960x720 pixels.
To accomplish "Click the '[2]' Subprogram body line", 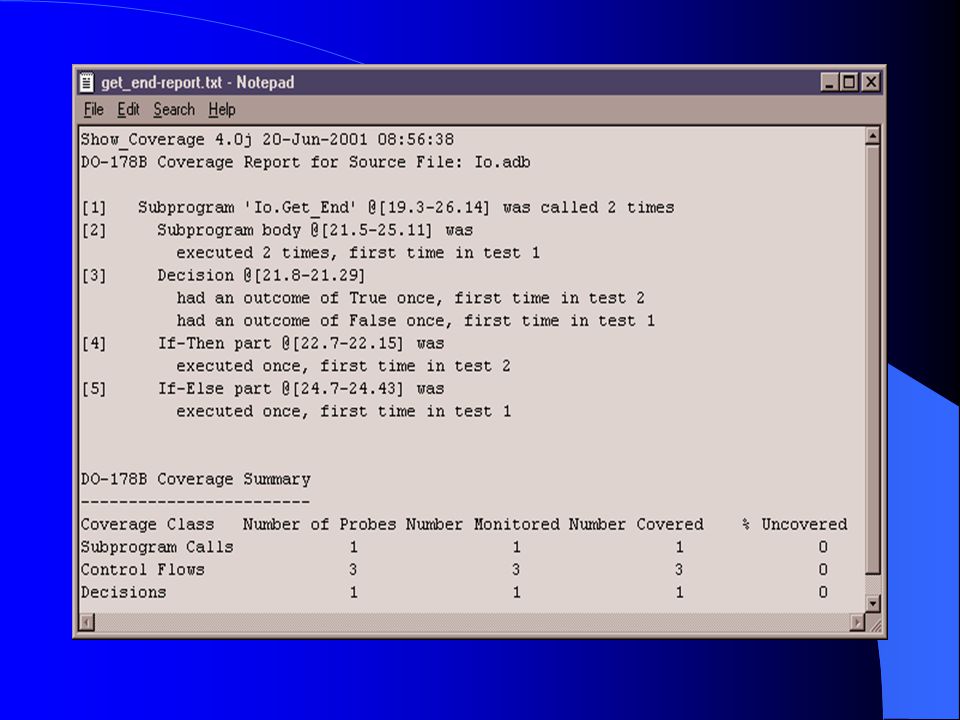I will (x=277, y=230).
